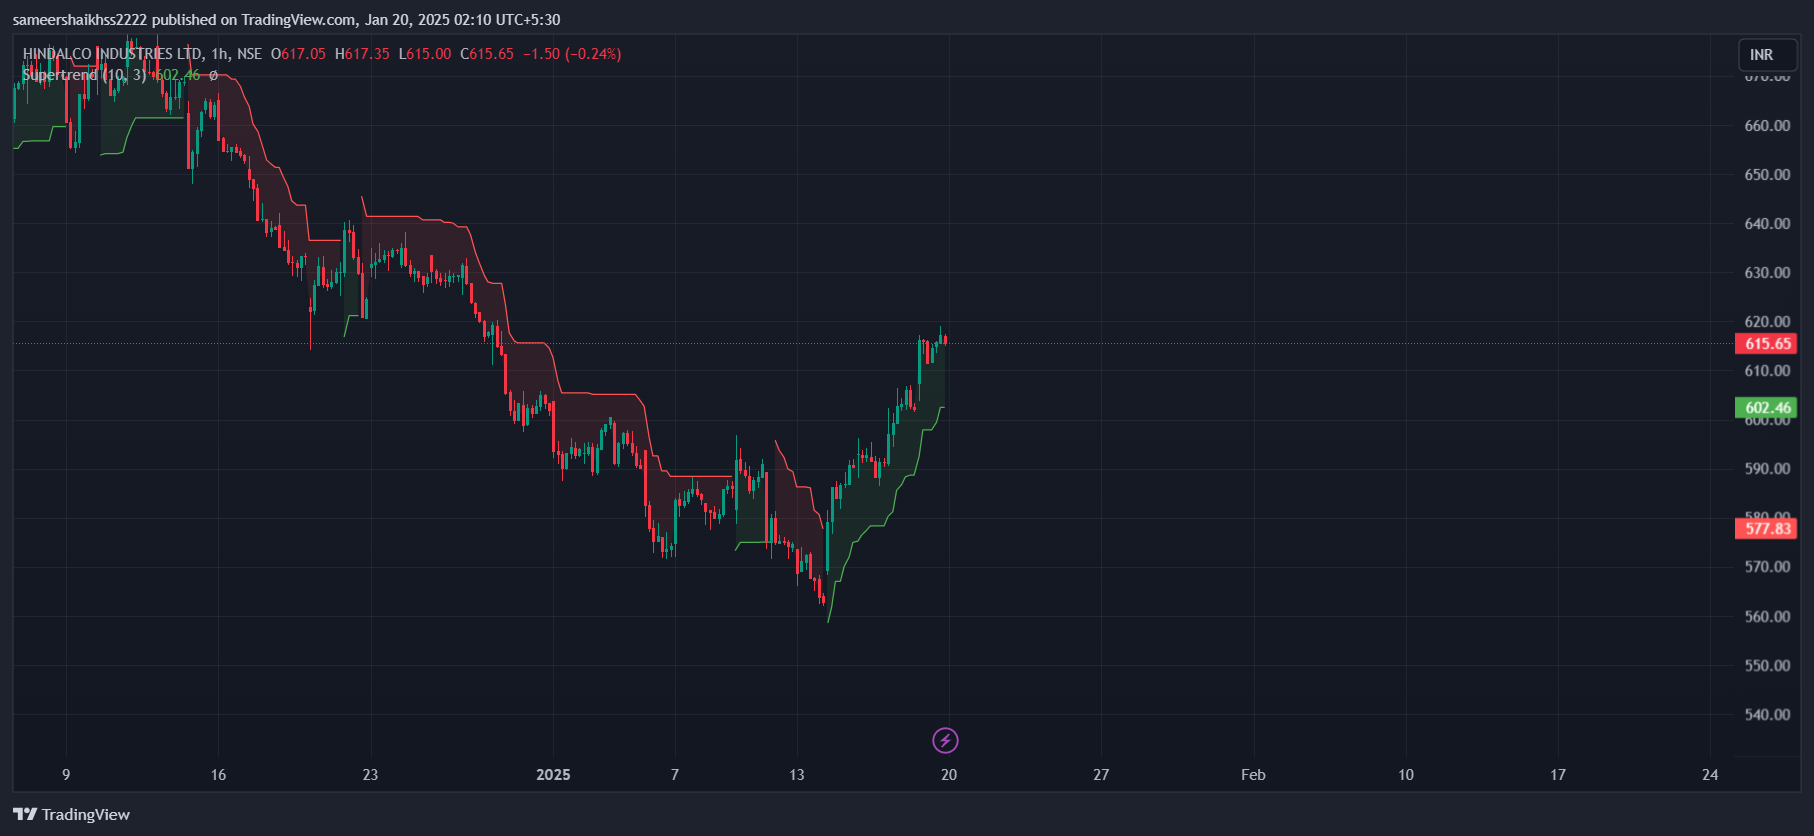Open the INR currency selector button

click(x=1767, y=55)
